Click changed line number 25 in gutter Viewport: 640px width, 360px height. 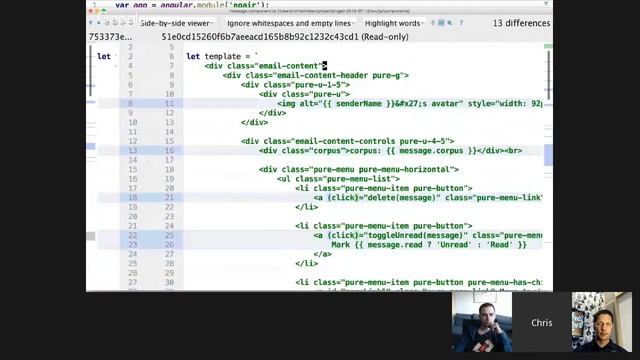(x=169, y=235)
